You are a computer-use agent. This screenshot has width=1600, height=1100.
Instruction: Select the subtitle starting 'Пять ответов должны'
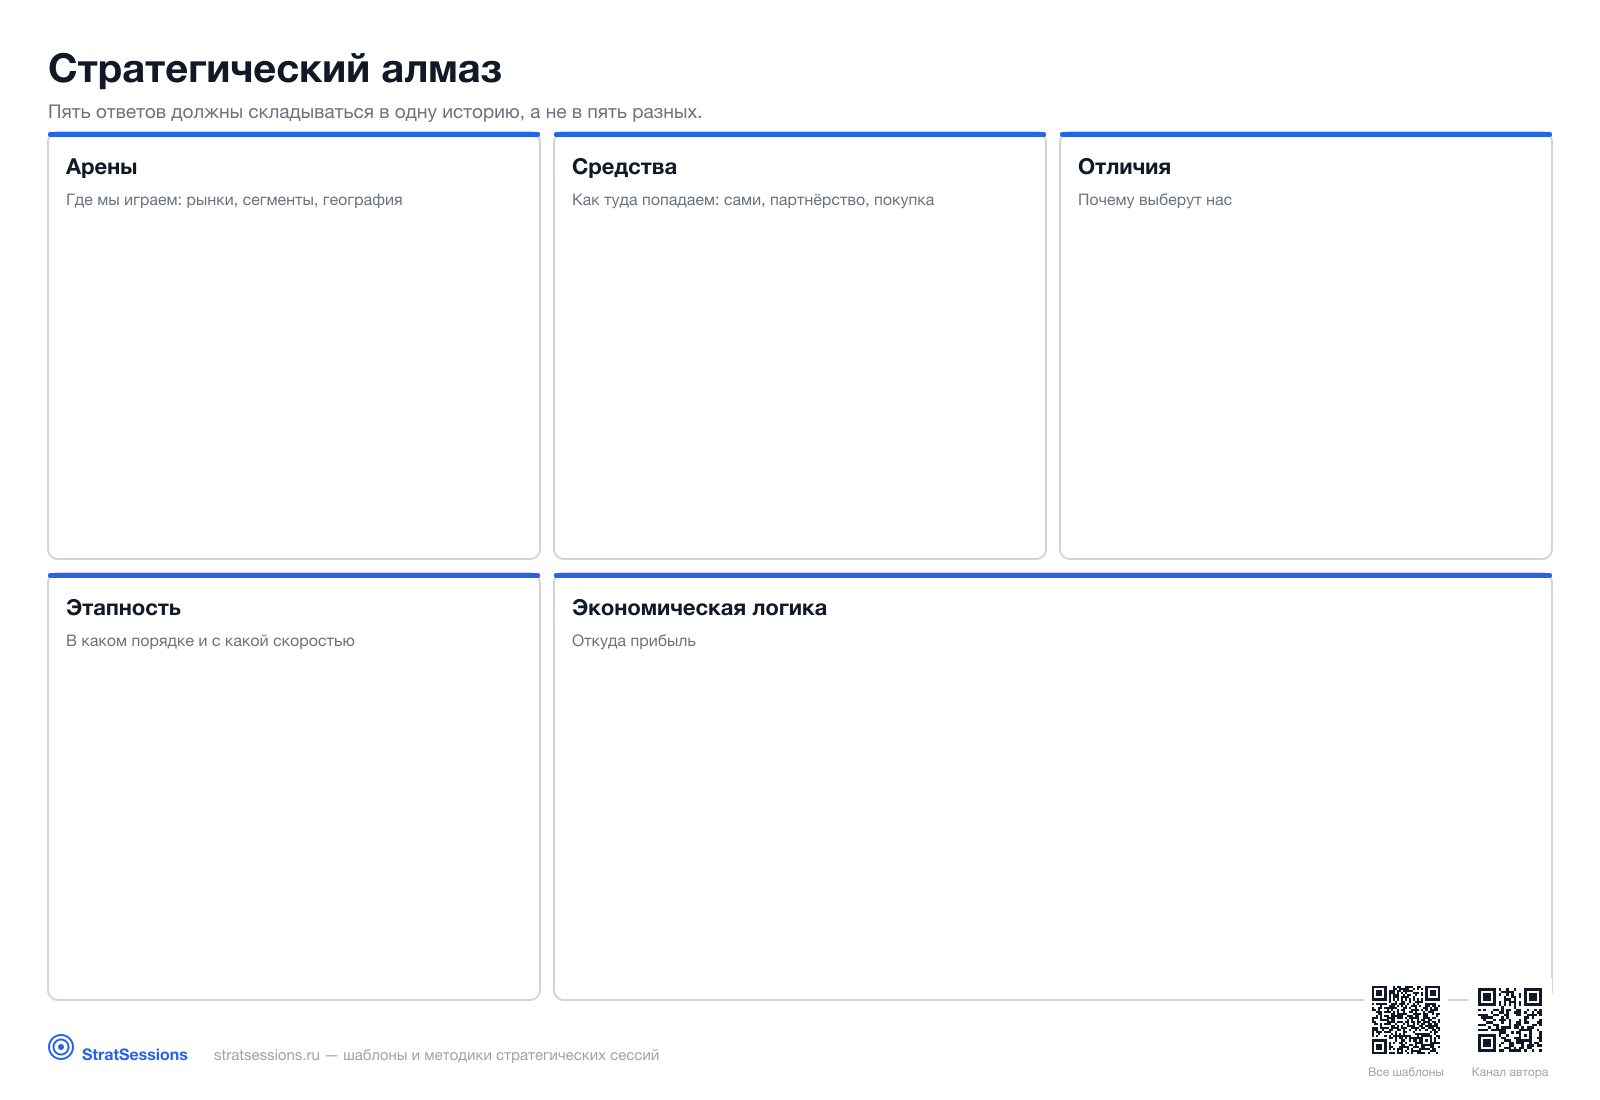(x=375, y=112)
